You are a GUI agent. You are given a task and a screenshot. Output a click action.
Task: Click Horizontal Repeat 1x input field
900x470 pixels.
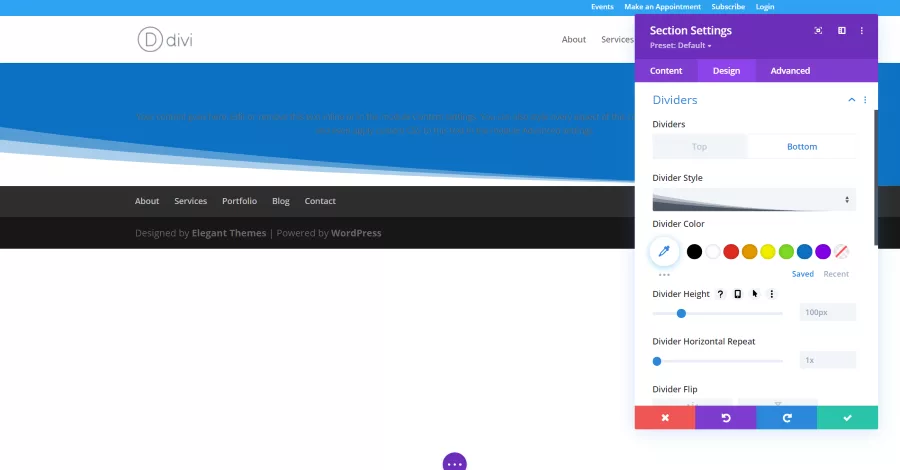pos(827,360)
